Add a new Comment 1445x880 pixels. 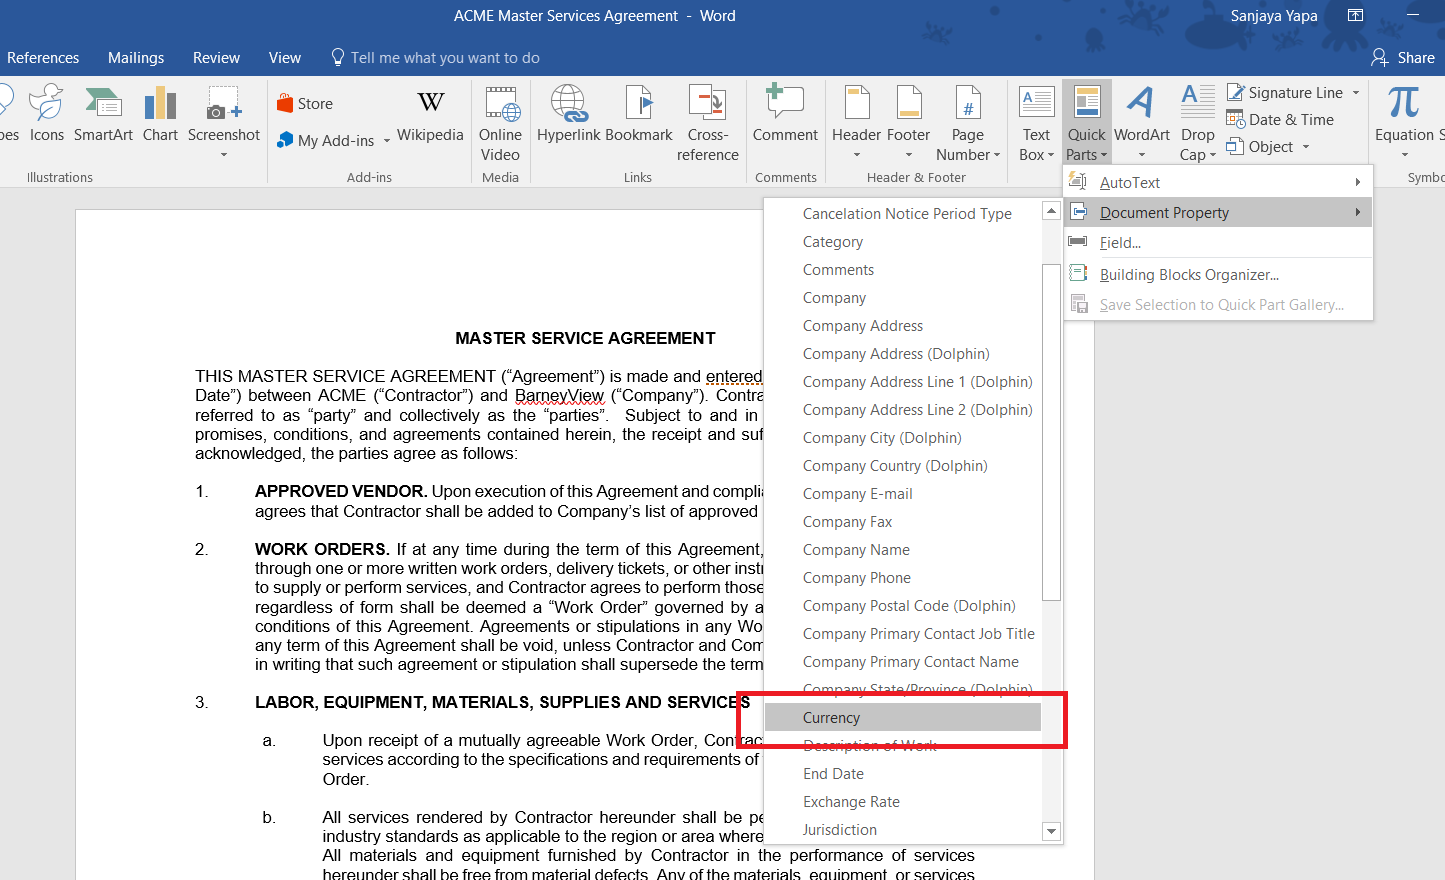click(785, 115)
